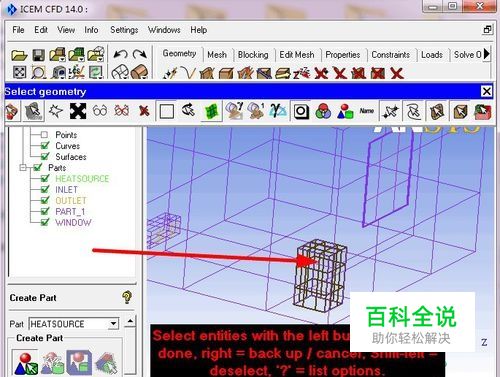The width and height of the screenshot is (500, 377).
Task: Open the mesh file icon
Action: click(x=77, y=54)
